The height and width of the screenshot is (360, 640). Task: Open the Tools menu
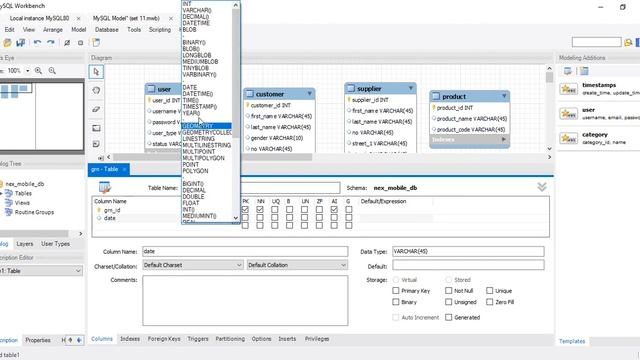click(x=134, y=30)
